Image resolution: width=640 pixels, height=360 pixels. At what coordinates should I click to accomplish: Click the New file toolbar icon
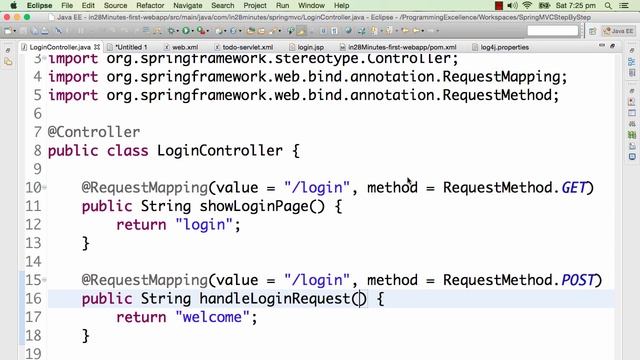[8, 31]
